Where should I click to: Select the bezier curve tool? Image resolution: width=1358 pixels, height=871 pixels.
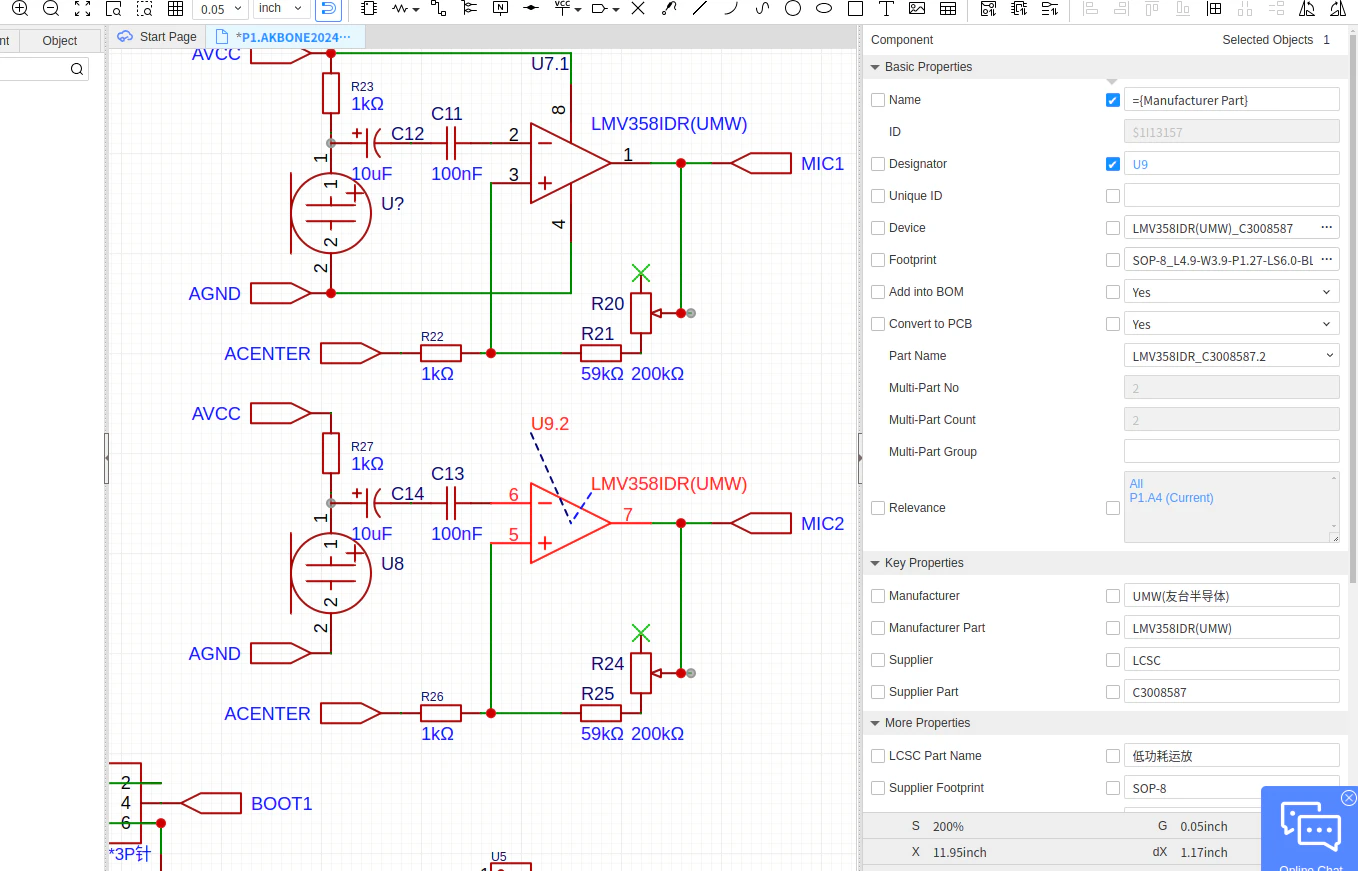coord(762,9)
